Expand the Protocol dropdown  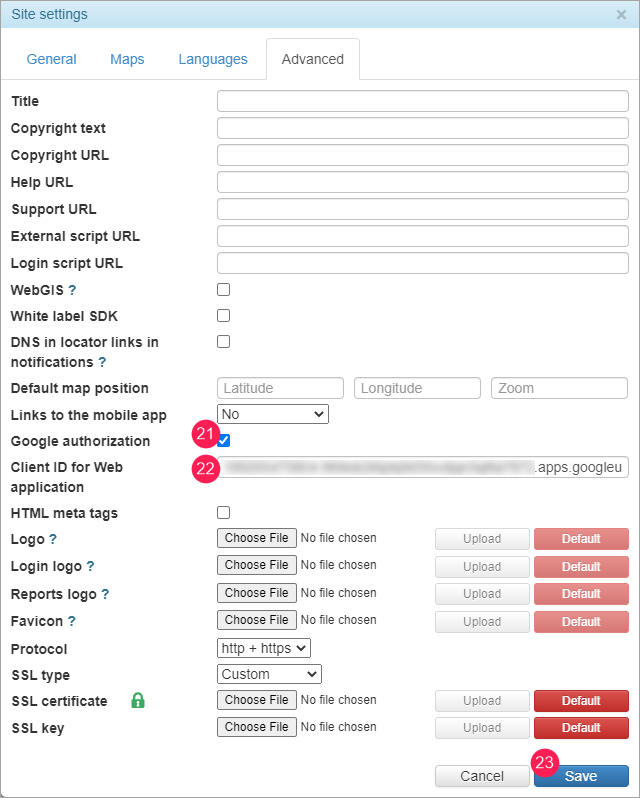(x=264, y=648)
